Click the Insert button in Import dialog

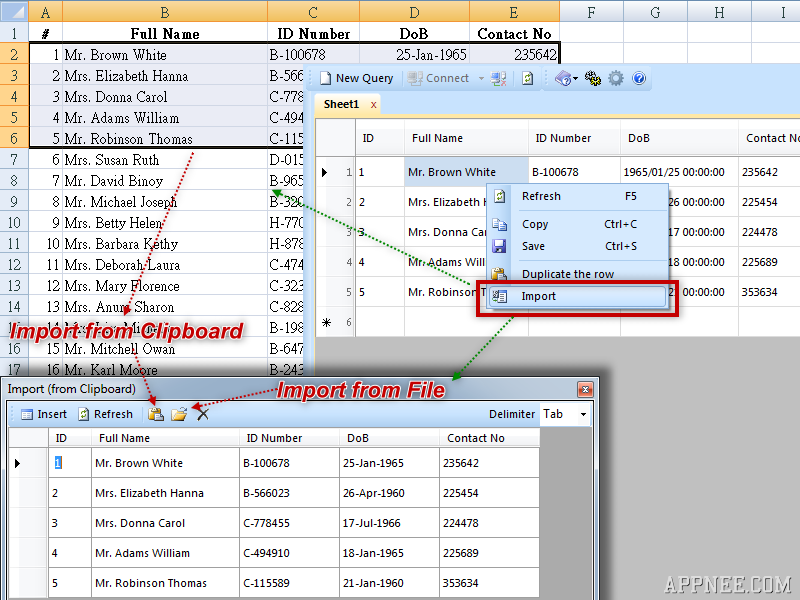coord(44,414)
